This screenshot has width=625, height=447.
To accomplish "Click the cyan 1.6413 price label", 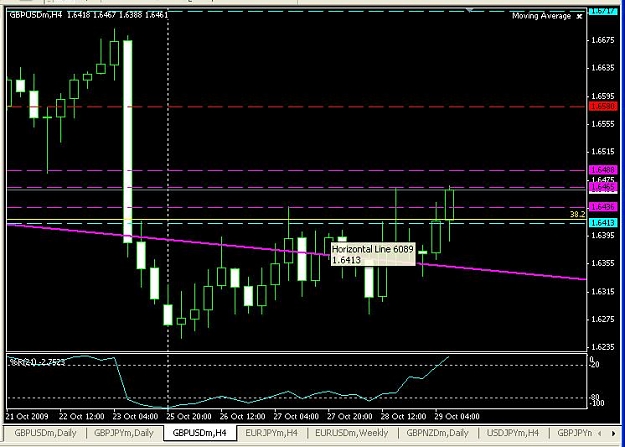I will 603,223.
